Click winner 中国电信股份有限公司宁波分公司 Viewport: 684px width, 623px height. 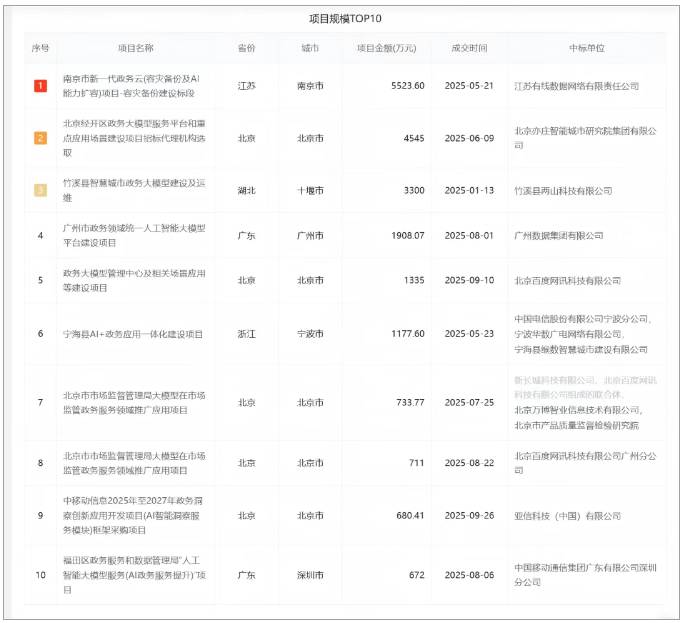(x=582, y=319)
